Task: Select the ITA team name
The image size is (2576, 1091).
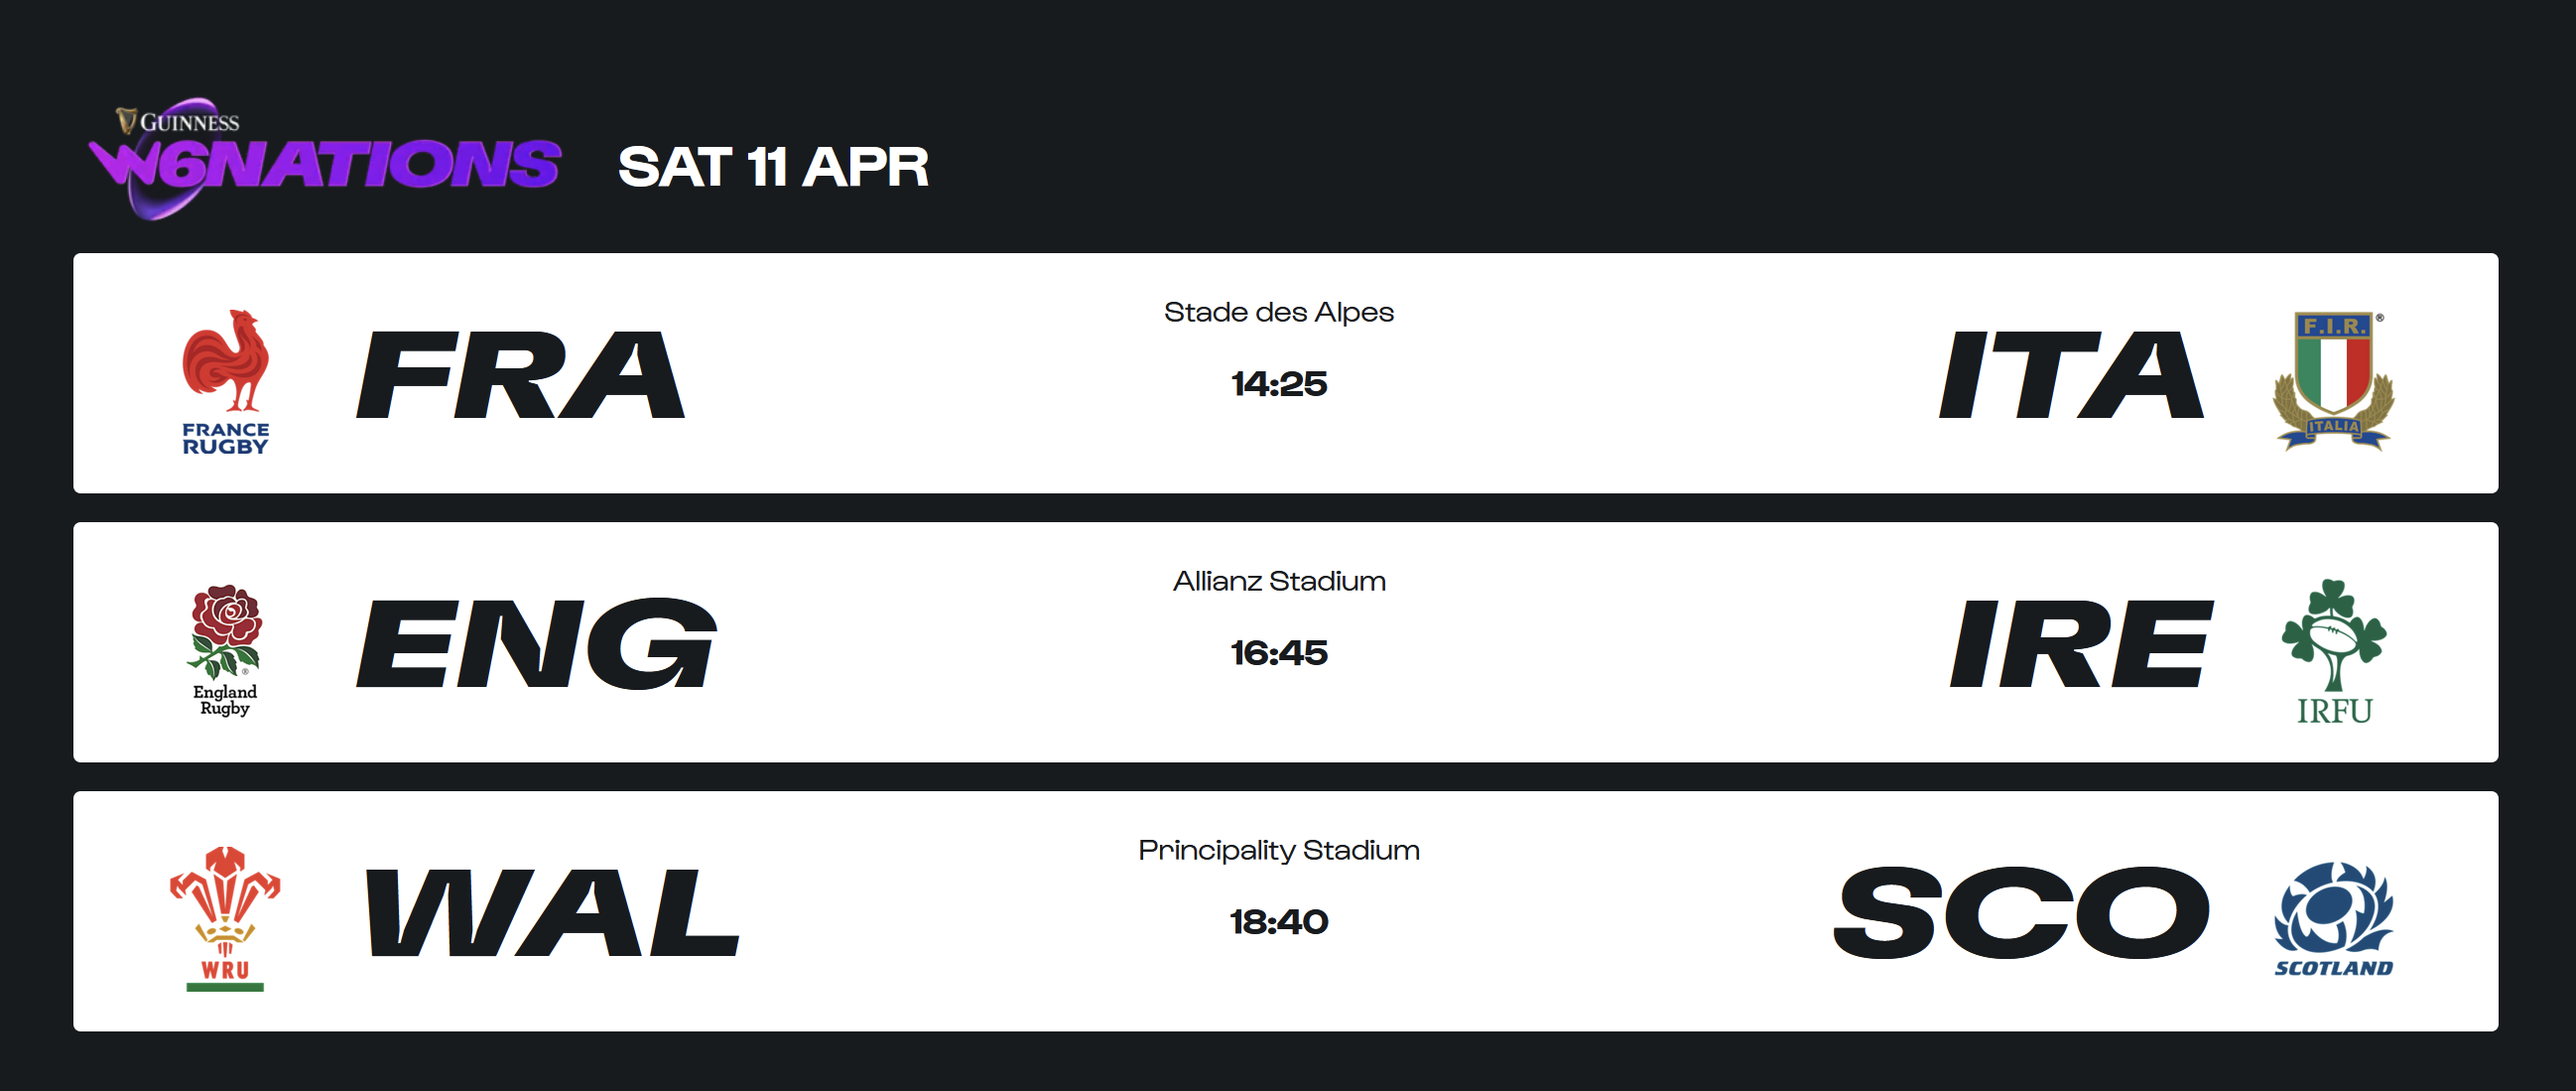Action: point(2071,375)
